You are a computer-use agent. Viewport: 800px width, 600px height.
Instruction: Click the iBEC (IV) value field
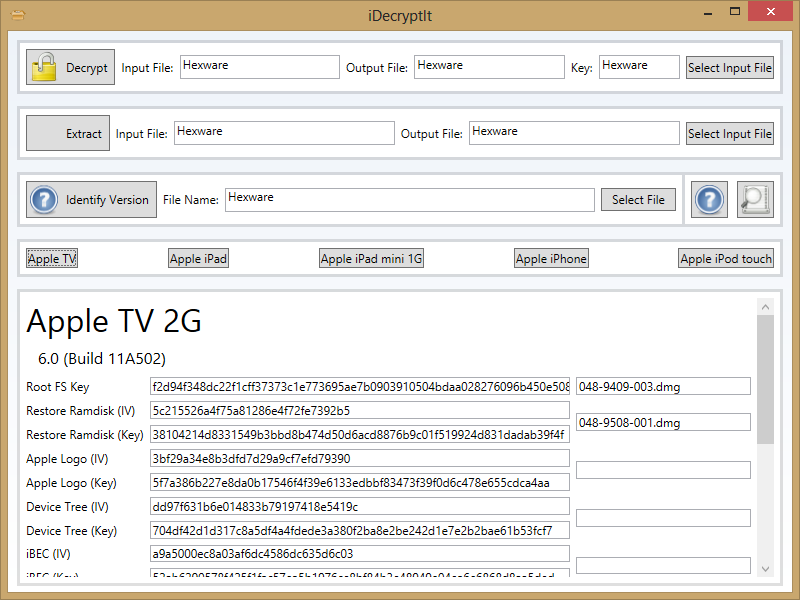click(x=360, y=554)
